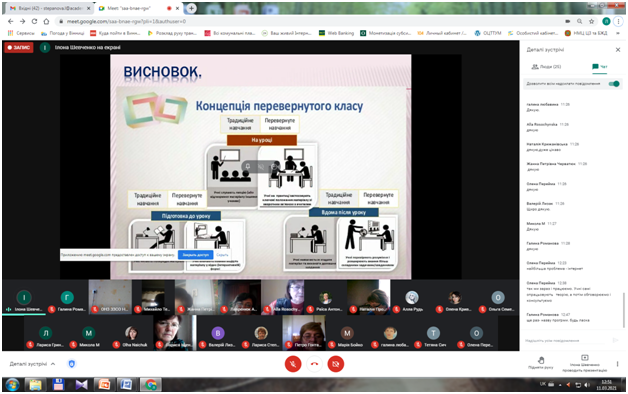Close the Gmail inbox tab
Viewport: 628px width, 394px height.
point(89,8)
